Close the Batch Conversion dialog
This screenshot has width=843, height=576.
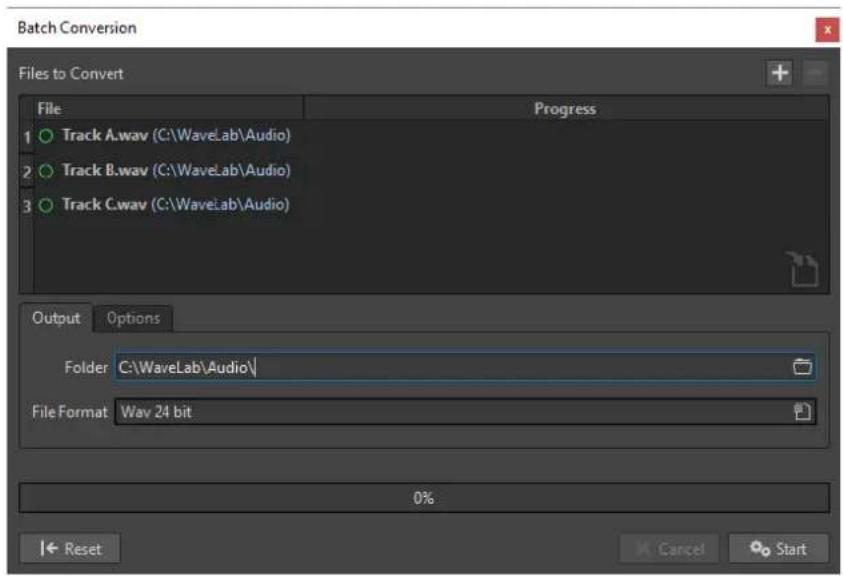click(x=827, y=30)
